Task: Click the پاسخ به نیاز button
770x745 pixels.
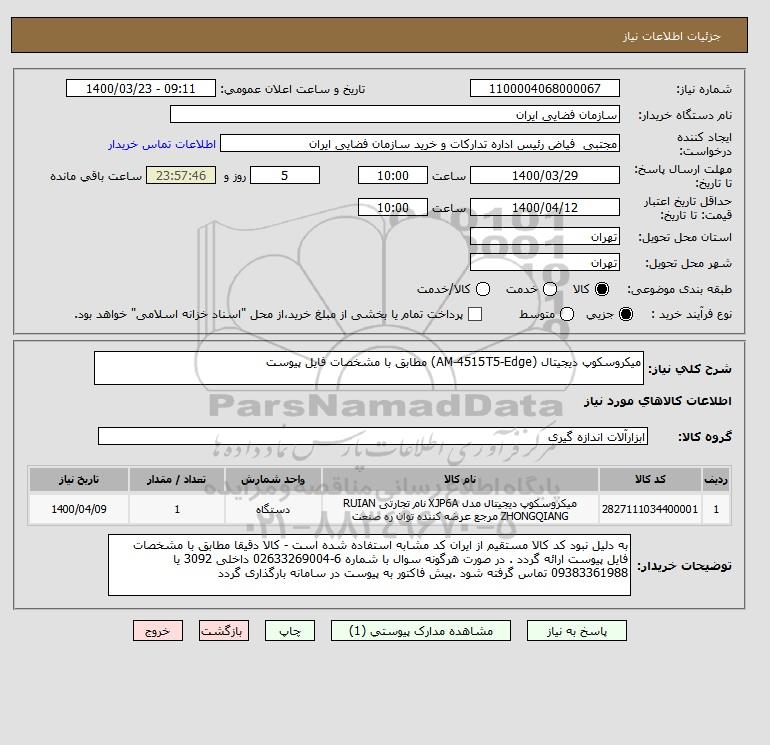Action: point(577,631)
